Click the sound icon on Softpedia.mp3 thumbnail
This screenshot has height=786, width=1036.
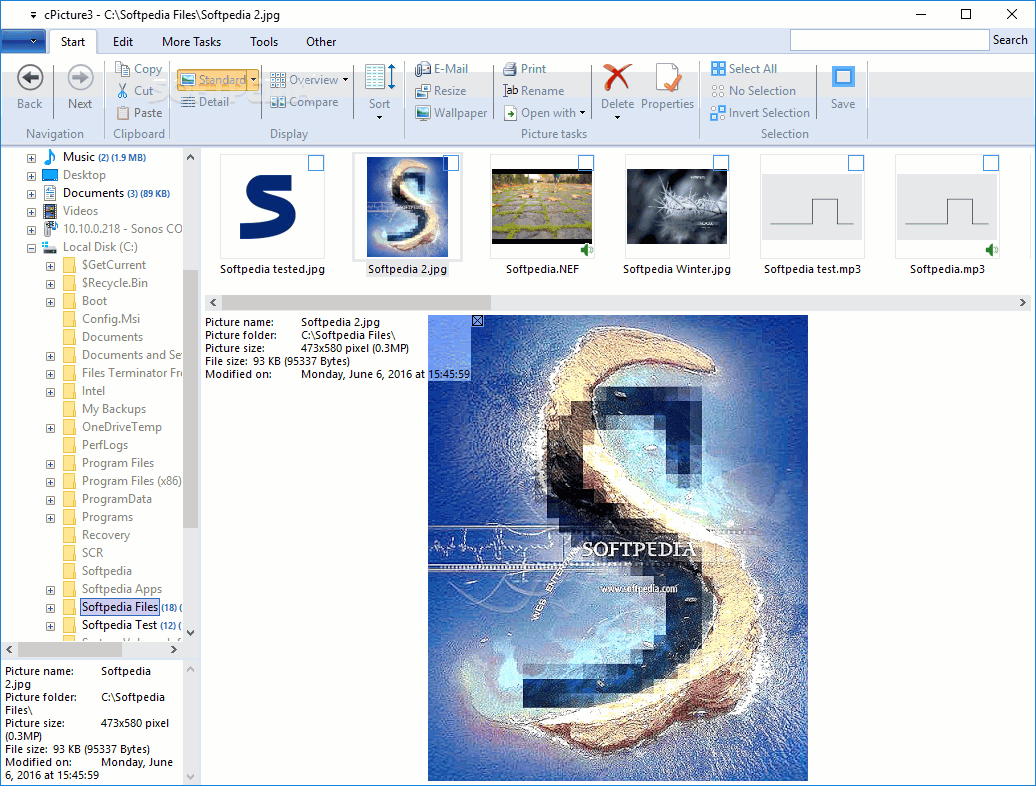tap(991, 250)
